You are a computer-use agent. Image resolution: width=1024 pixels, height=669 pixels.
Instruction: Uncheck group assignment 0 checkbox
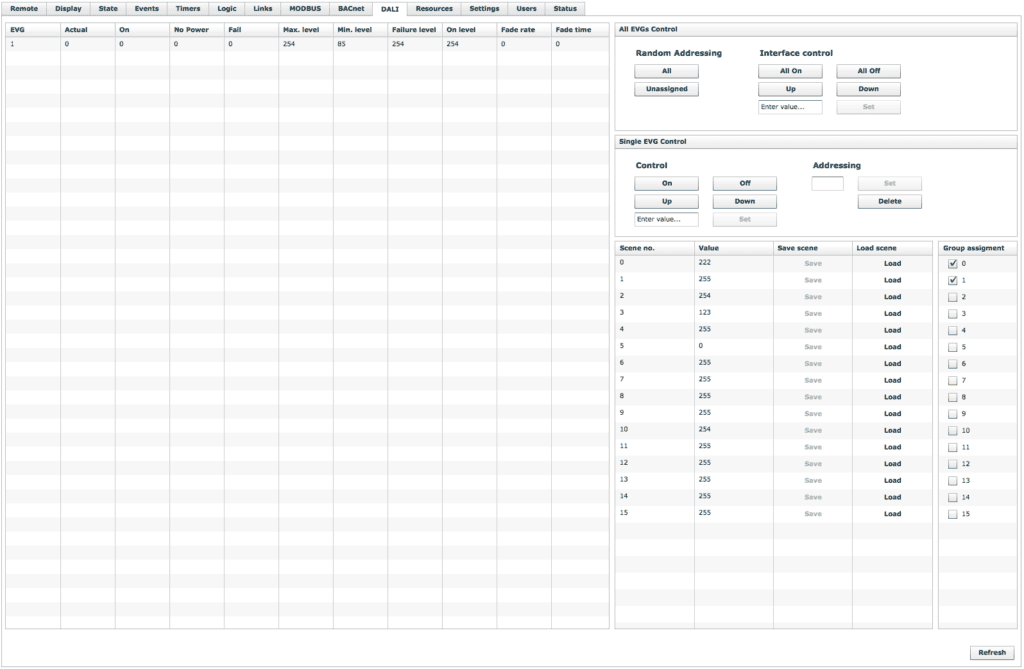[952, 264]
